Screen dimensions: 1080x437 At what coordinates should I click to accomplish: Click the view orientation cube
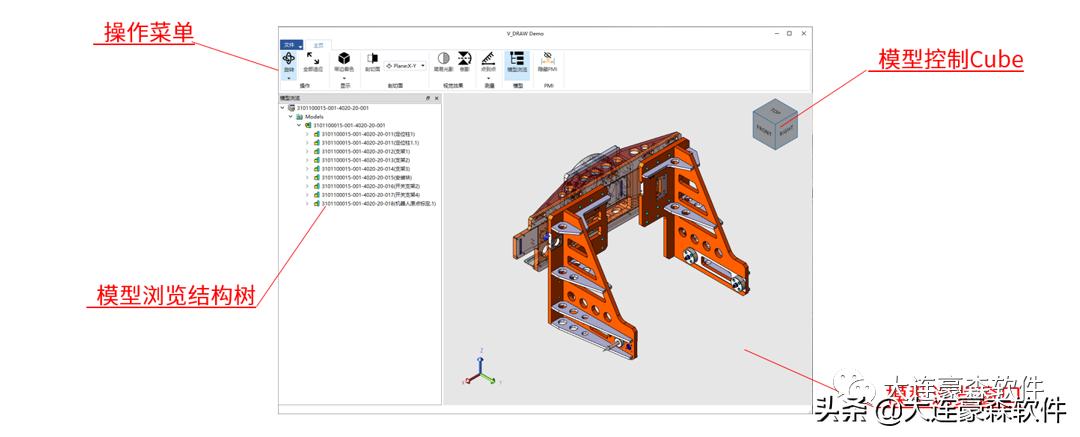(774, 127)
